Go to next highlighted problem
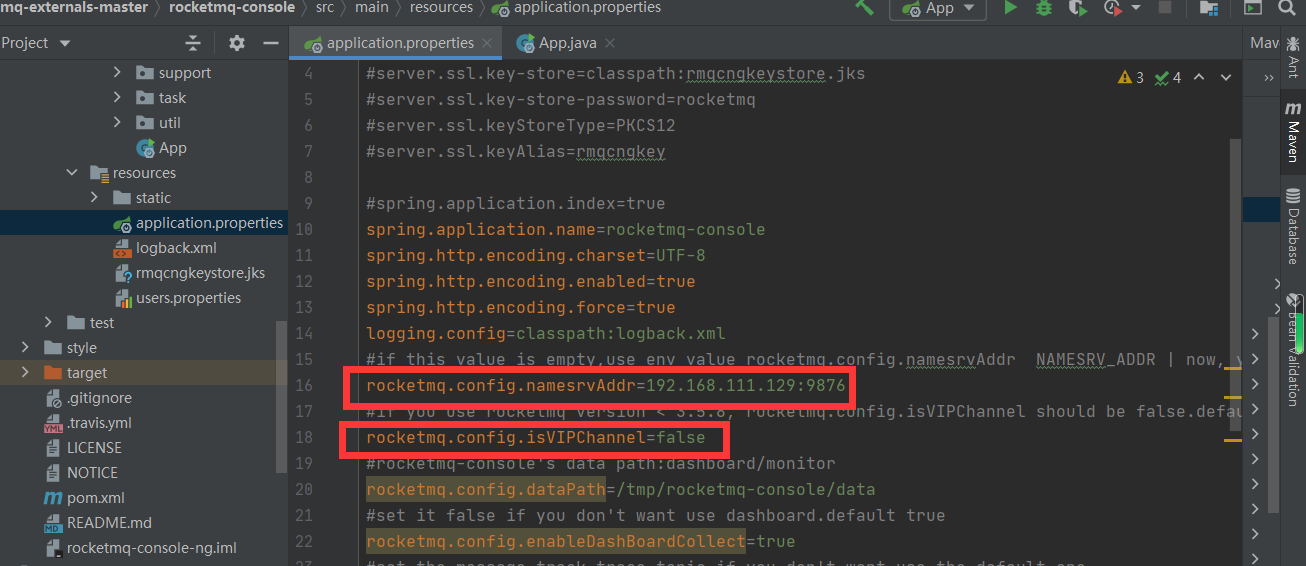The image size is (1306, 566). 1225,78
